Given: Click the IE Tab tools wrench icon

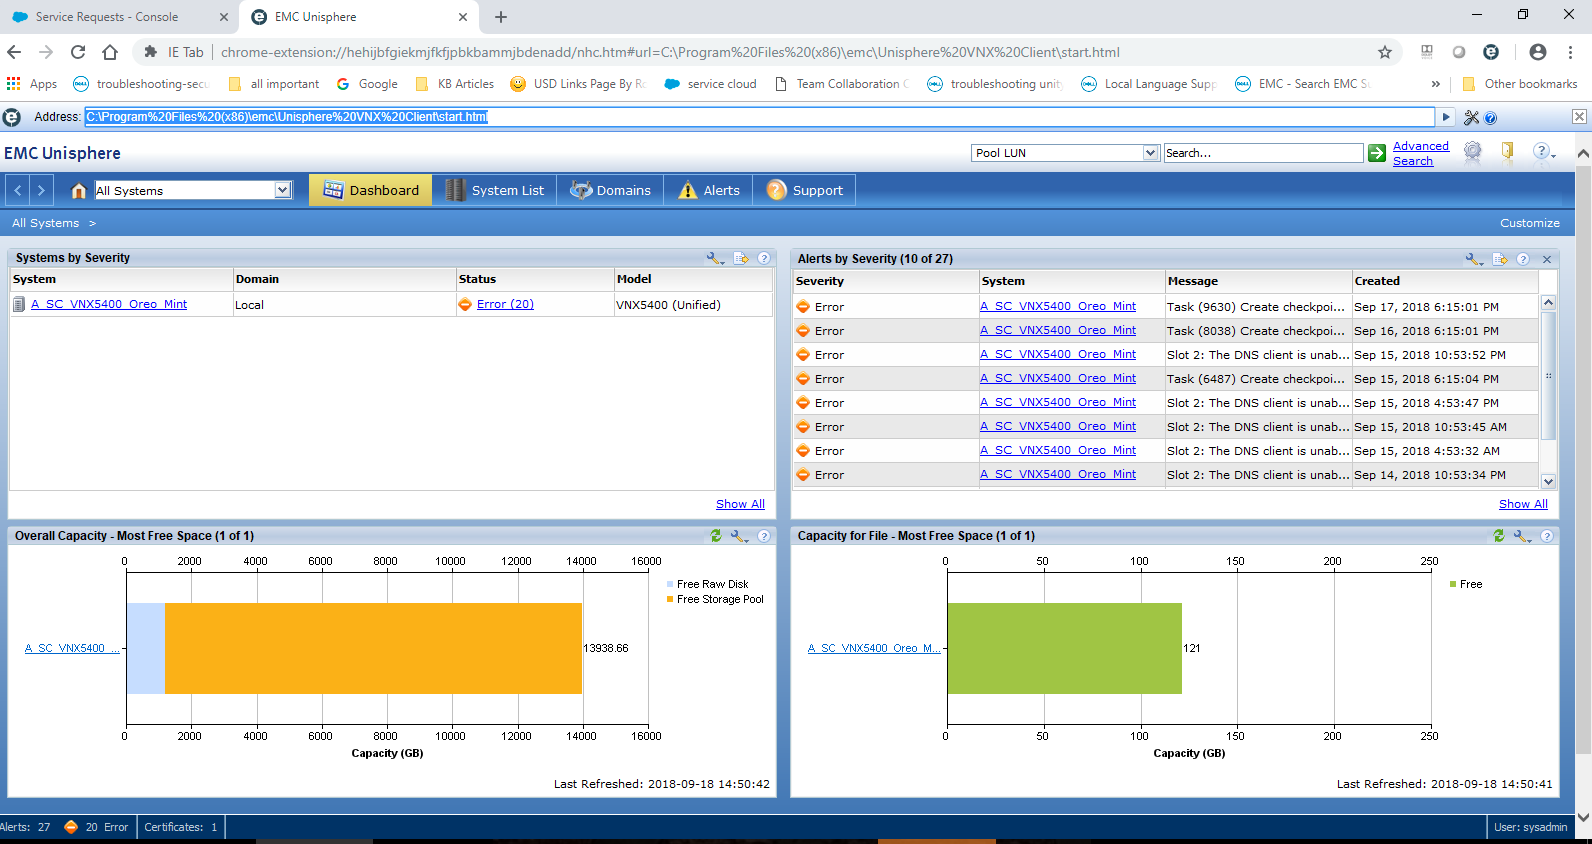Looking at the screenshot, I should tap(1471, 117).
